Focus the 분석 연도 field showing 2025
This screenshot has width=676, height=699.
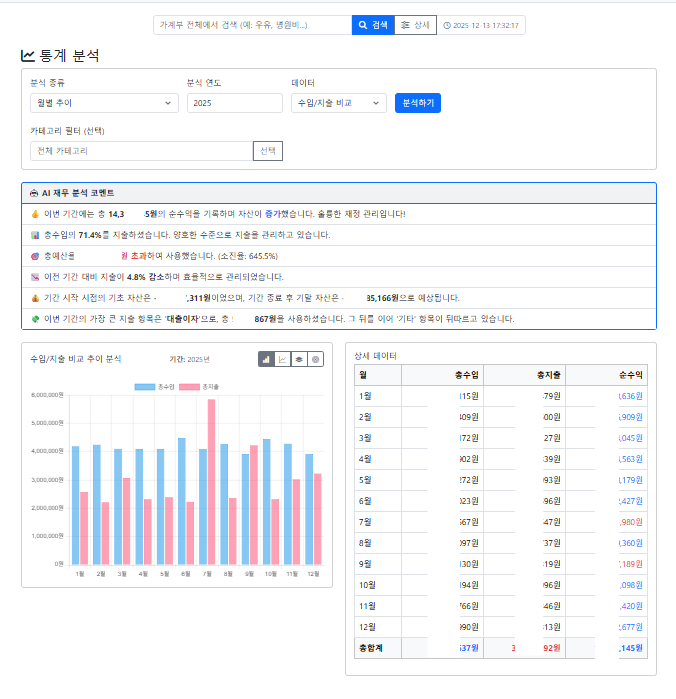tap(235, 103)
